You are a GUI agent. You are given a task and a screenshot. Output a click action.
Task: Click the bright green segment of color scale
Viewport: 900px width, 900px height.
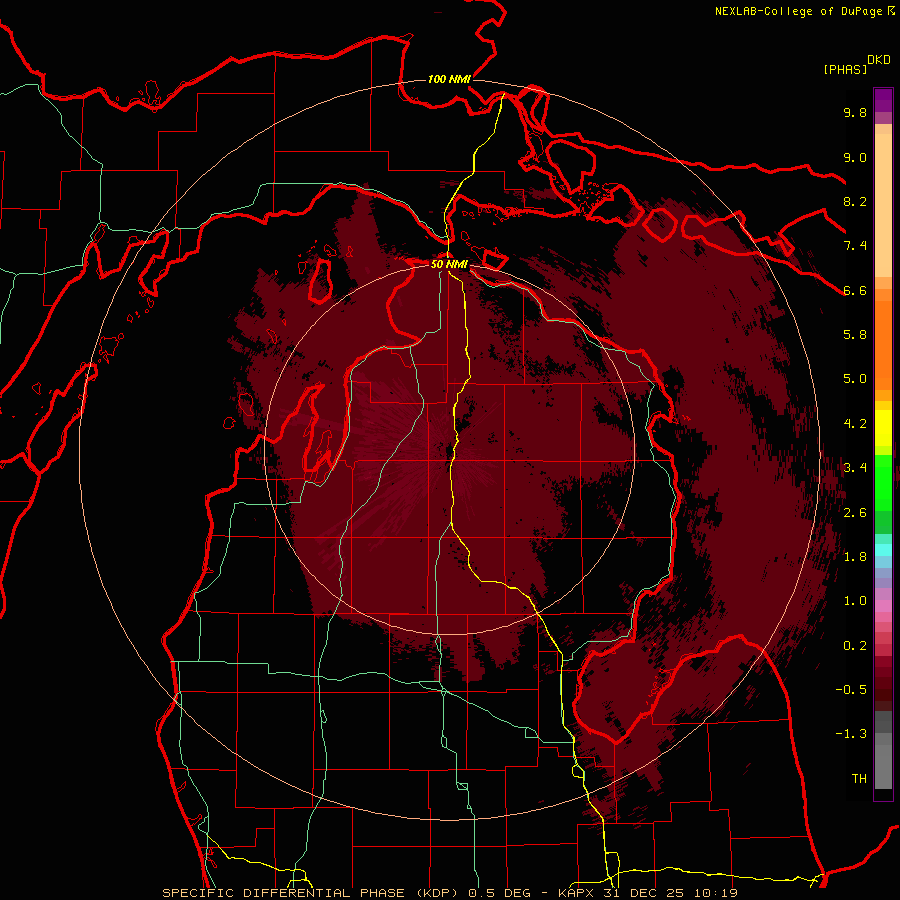pyautogui.click(x=883, y=482)
